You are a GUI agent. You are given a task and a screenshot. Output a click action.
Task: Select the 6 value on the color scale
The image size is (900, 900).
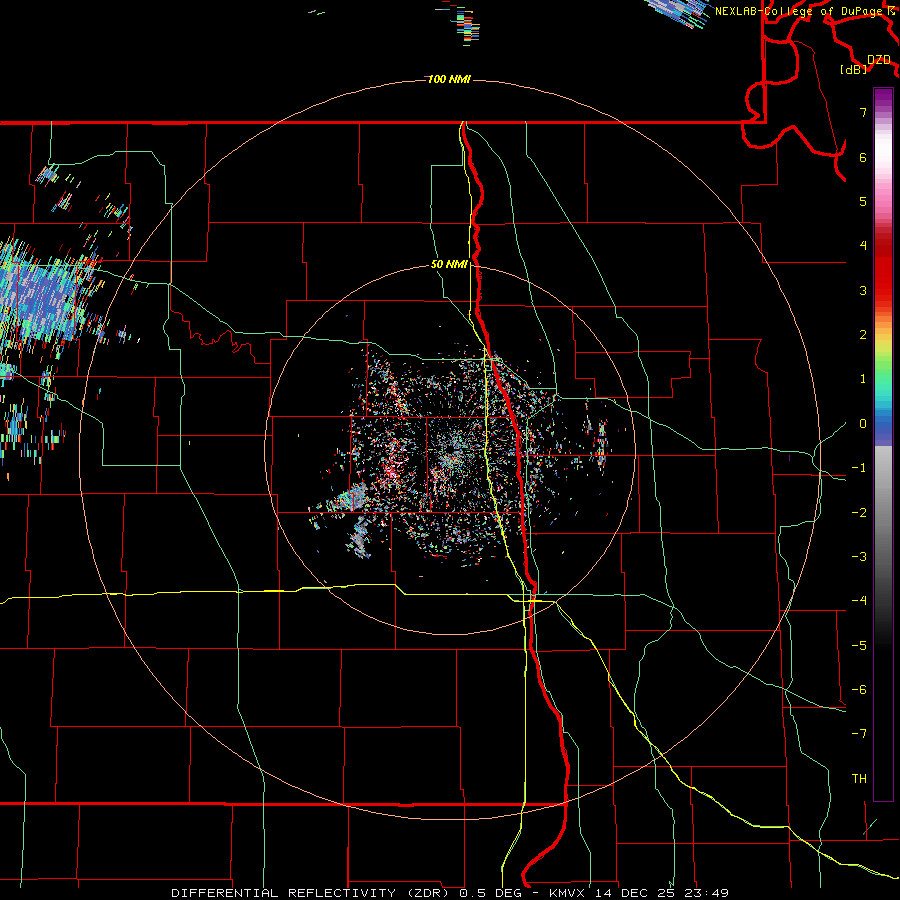point(863,157)
